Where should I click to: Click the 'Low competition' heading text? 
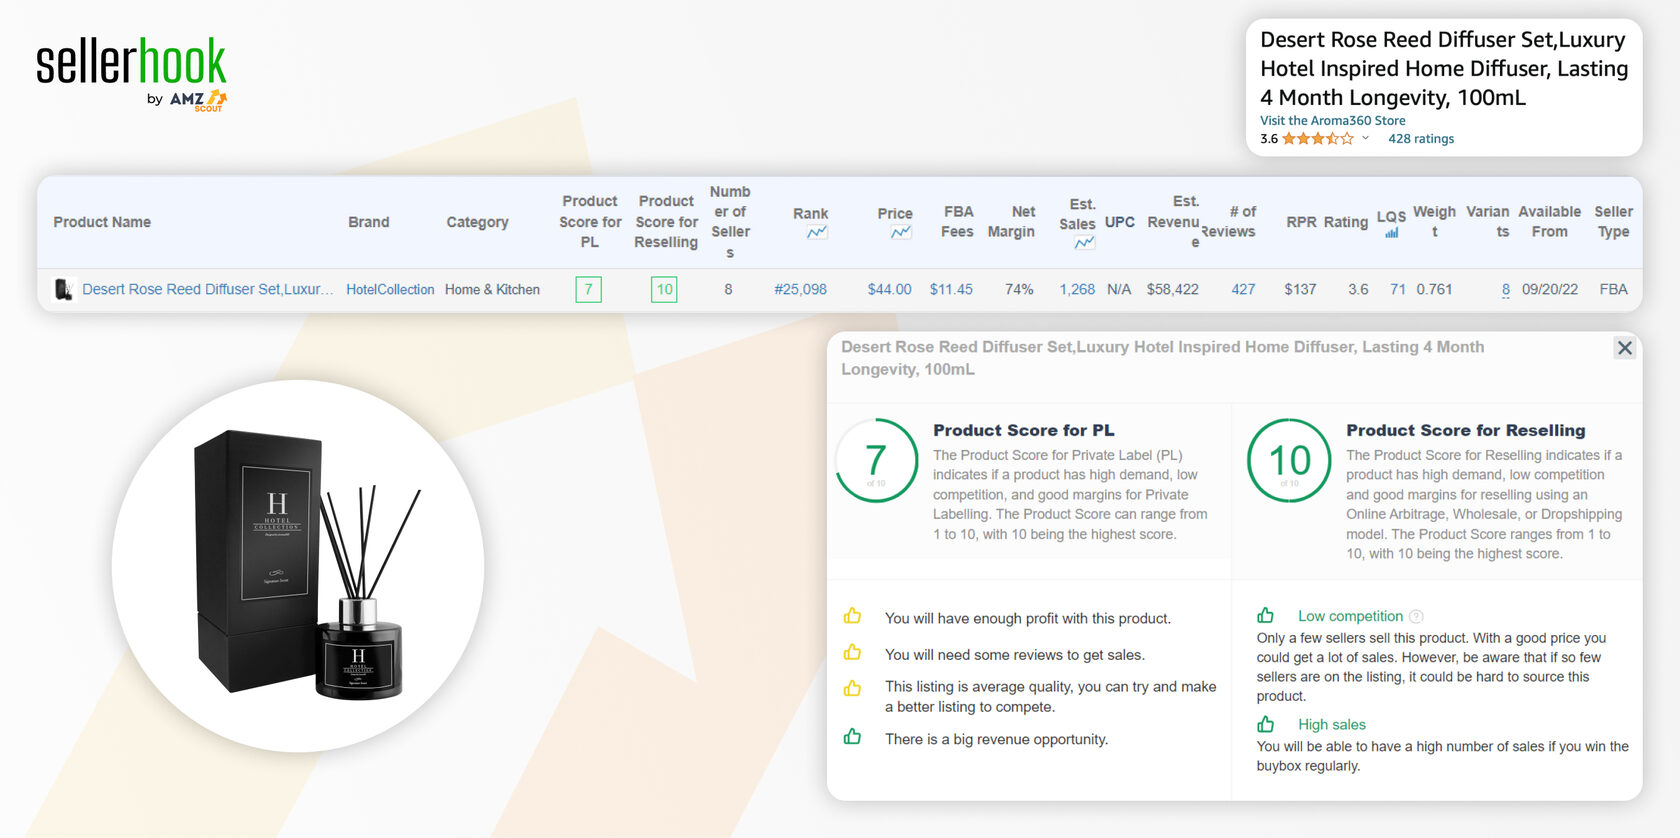point(1350,616)
